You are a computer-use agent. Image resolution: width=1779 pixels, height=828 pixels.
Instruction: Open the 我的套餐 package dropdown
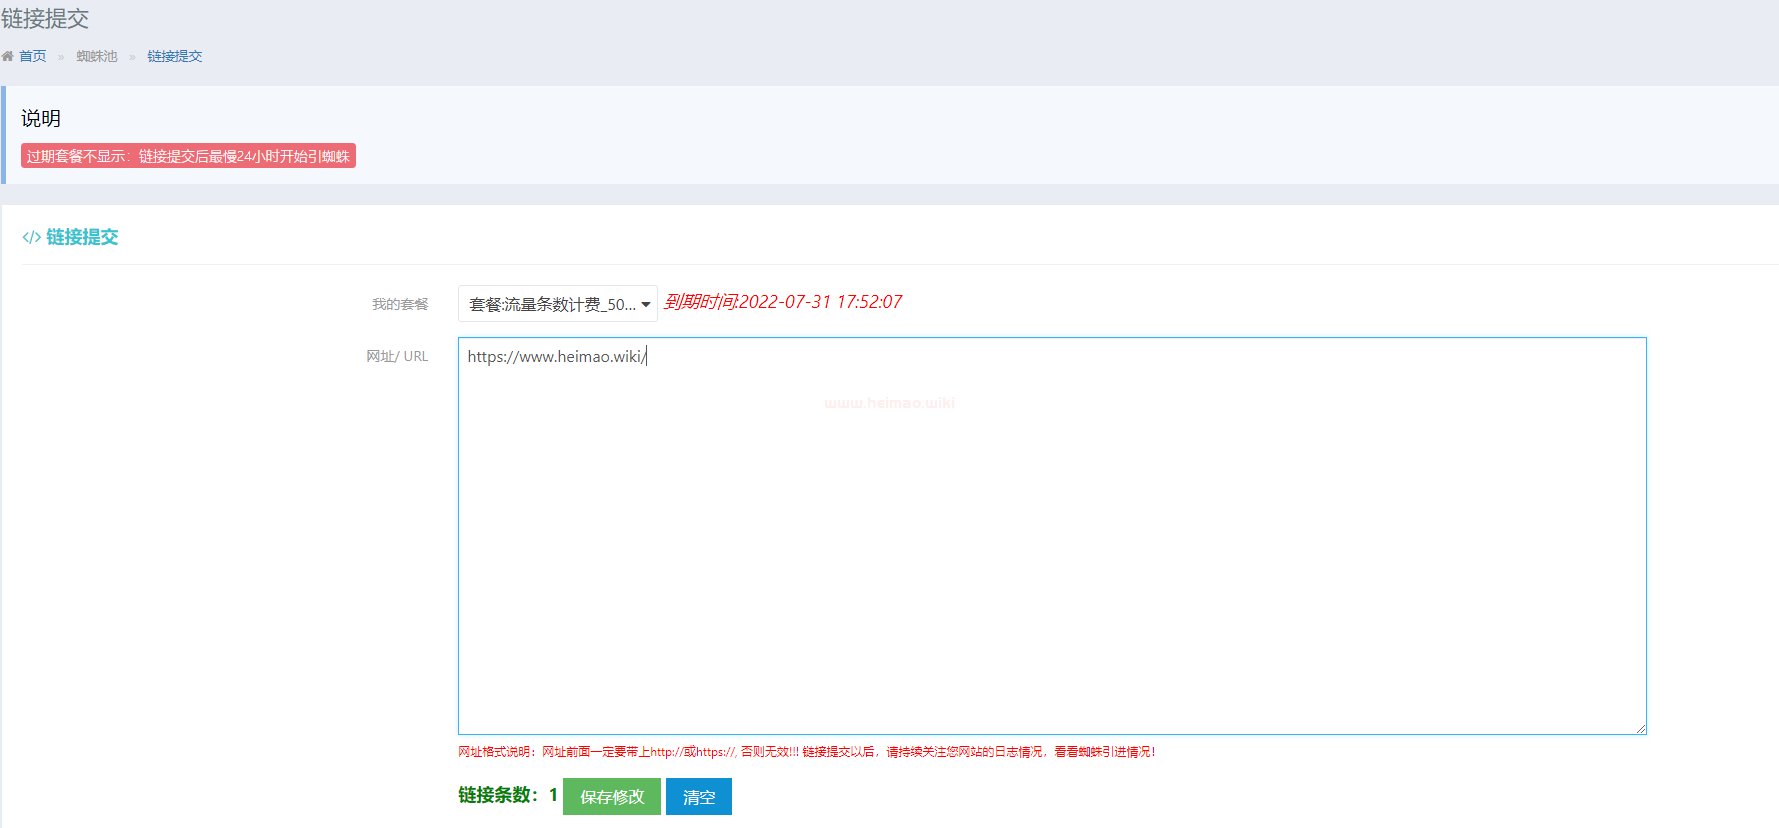pos(557,304)
